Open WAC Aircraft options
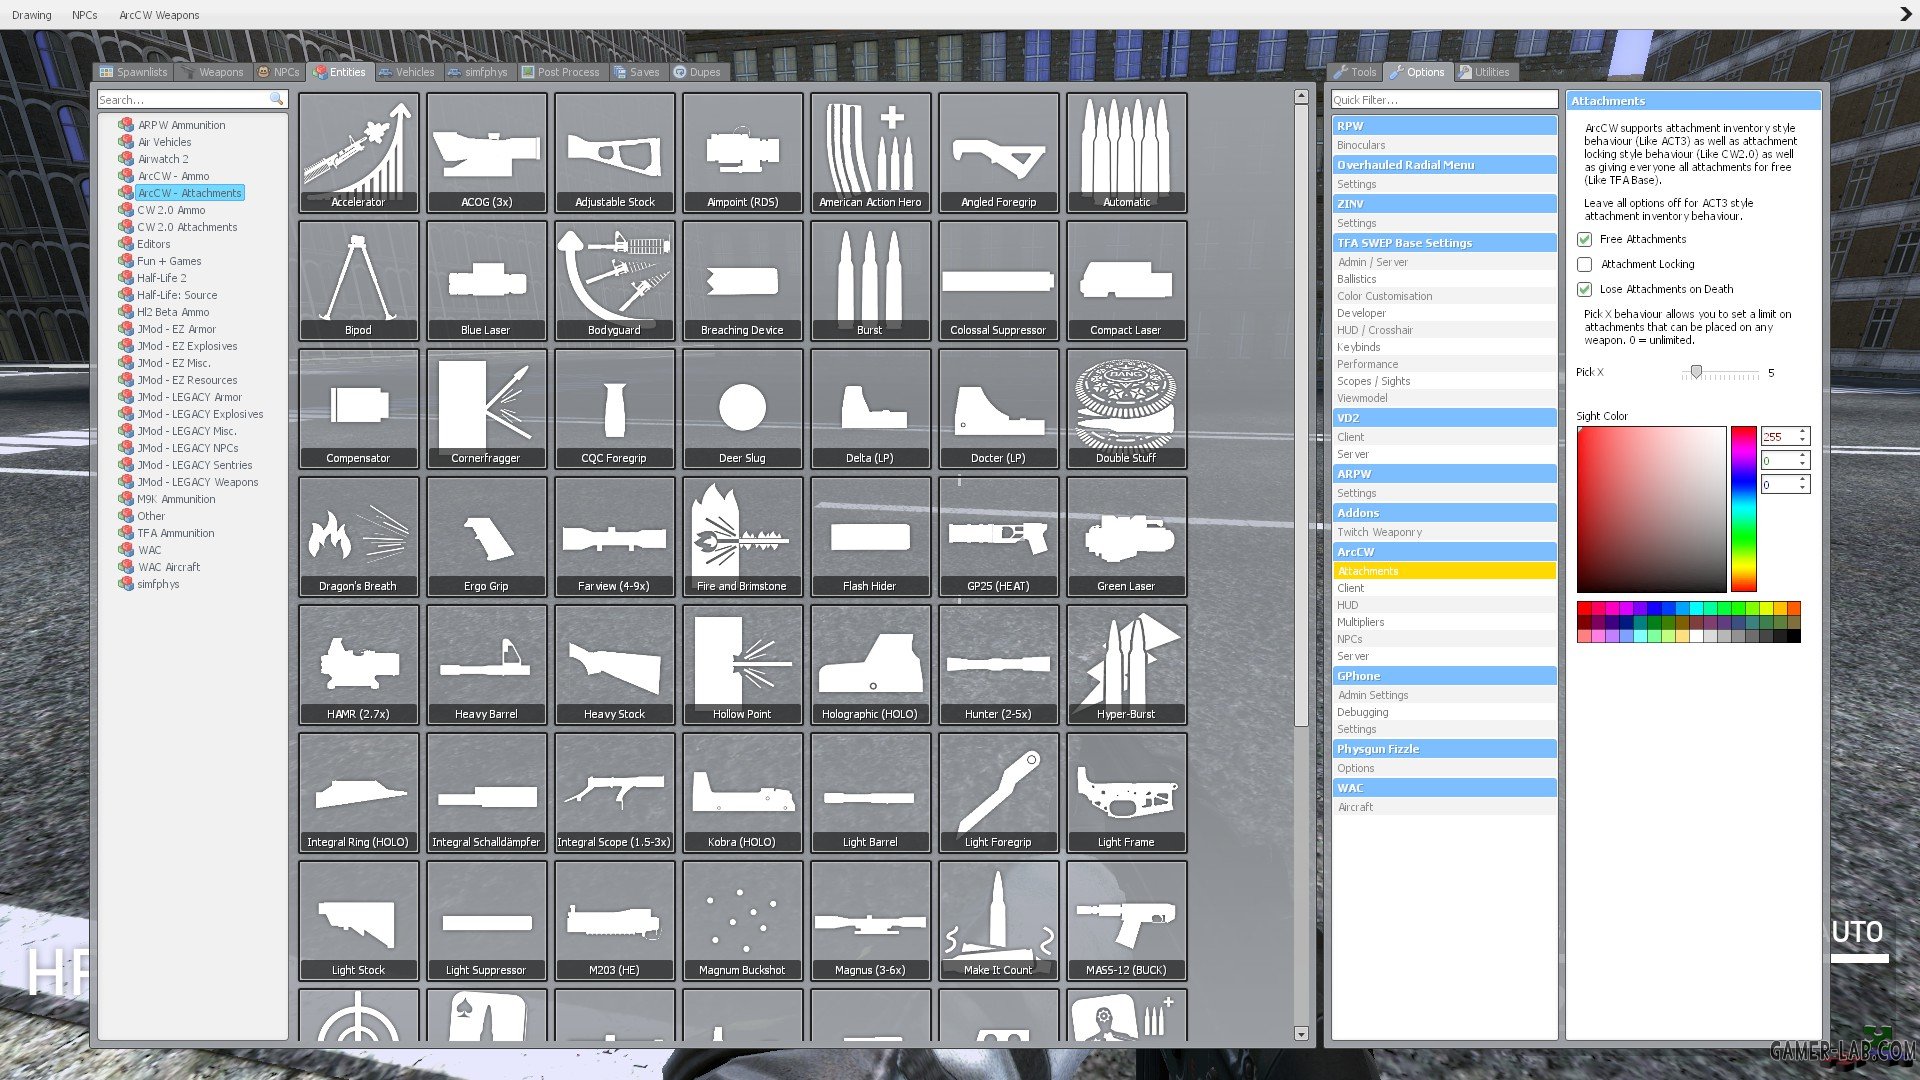 click(1444, 807)
